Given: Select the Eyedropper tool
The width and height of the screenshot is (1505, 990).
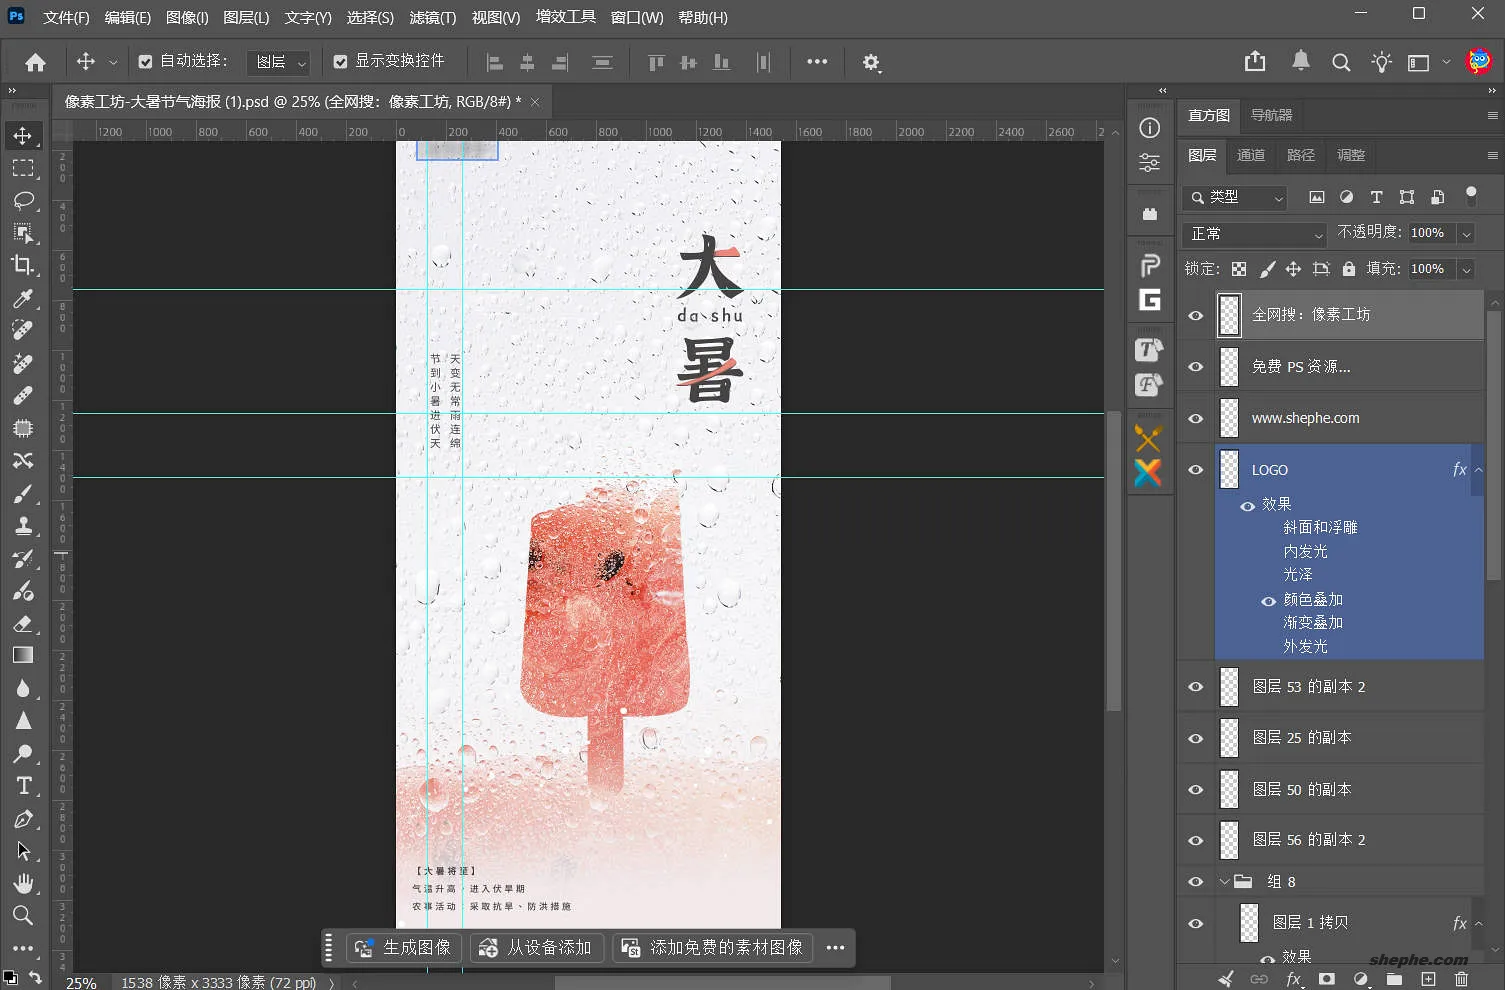Looking at the screenshot, I should 23,298.
